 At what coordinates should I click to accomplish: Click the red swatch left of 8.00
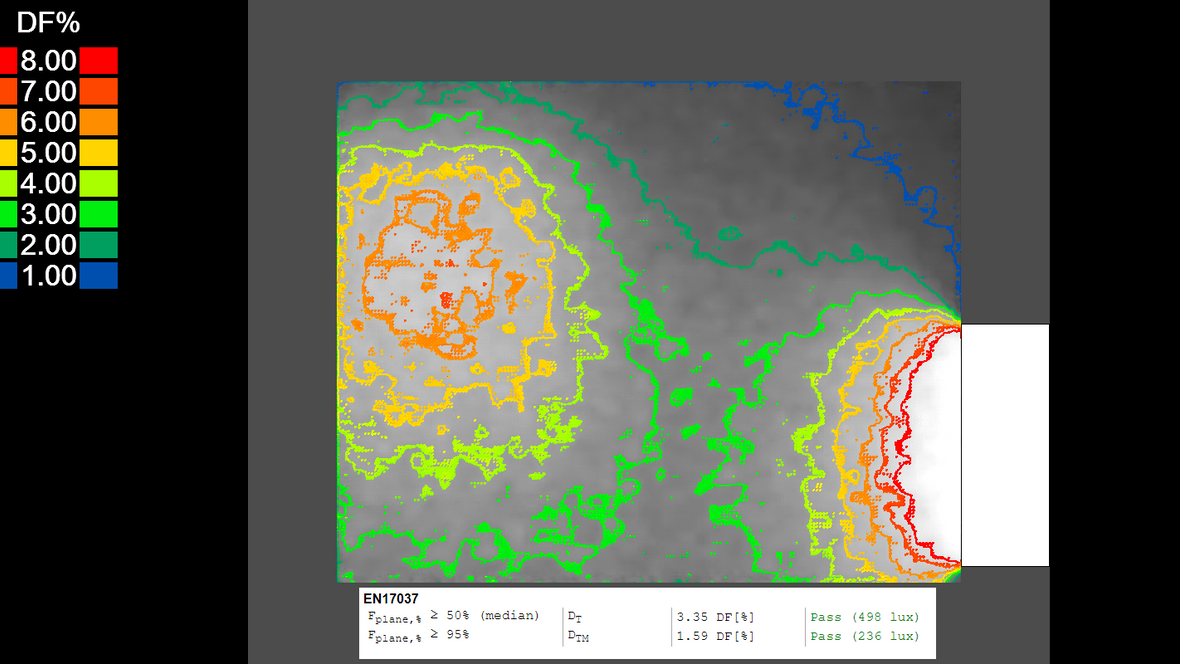8,61
